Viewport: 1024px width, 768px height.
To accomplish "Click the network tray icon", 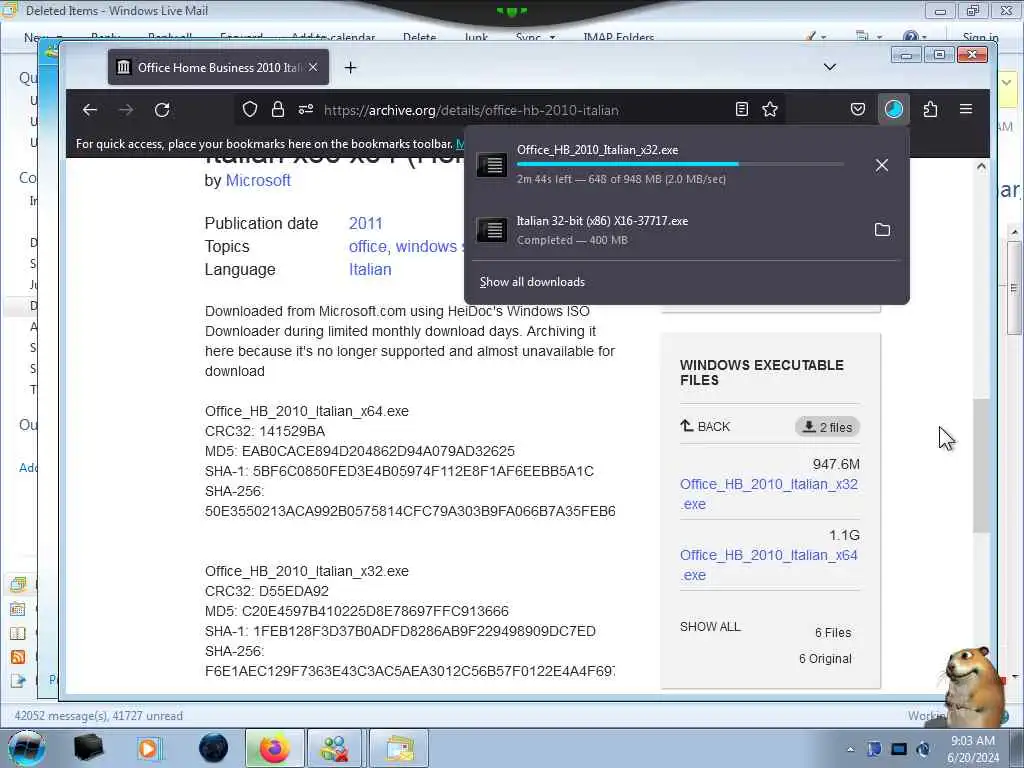I will pos(899,749).
